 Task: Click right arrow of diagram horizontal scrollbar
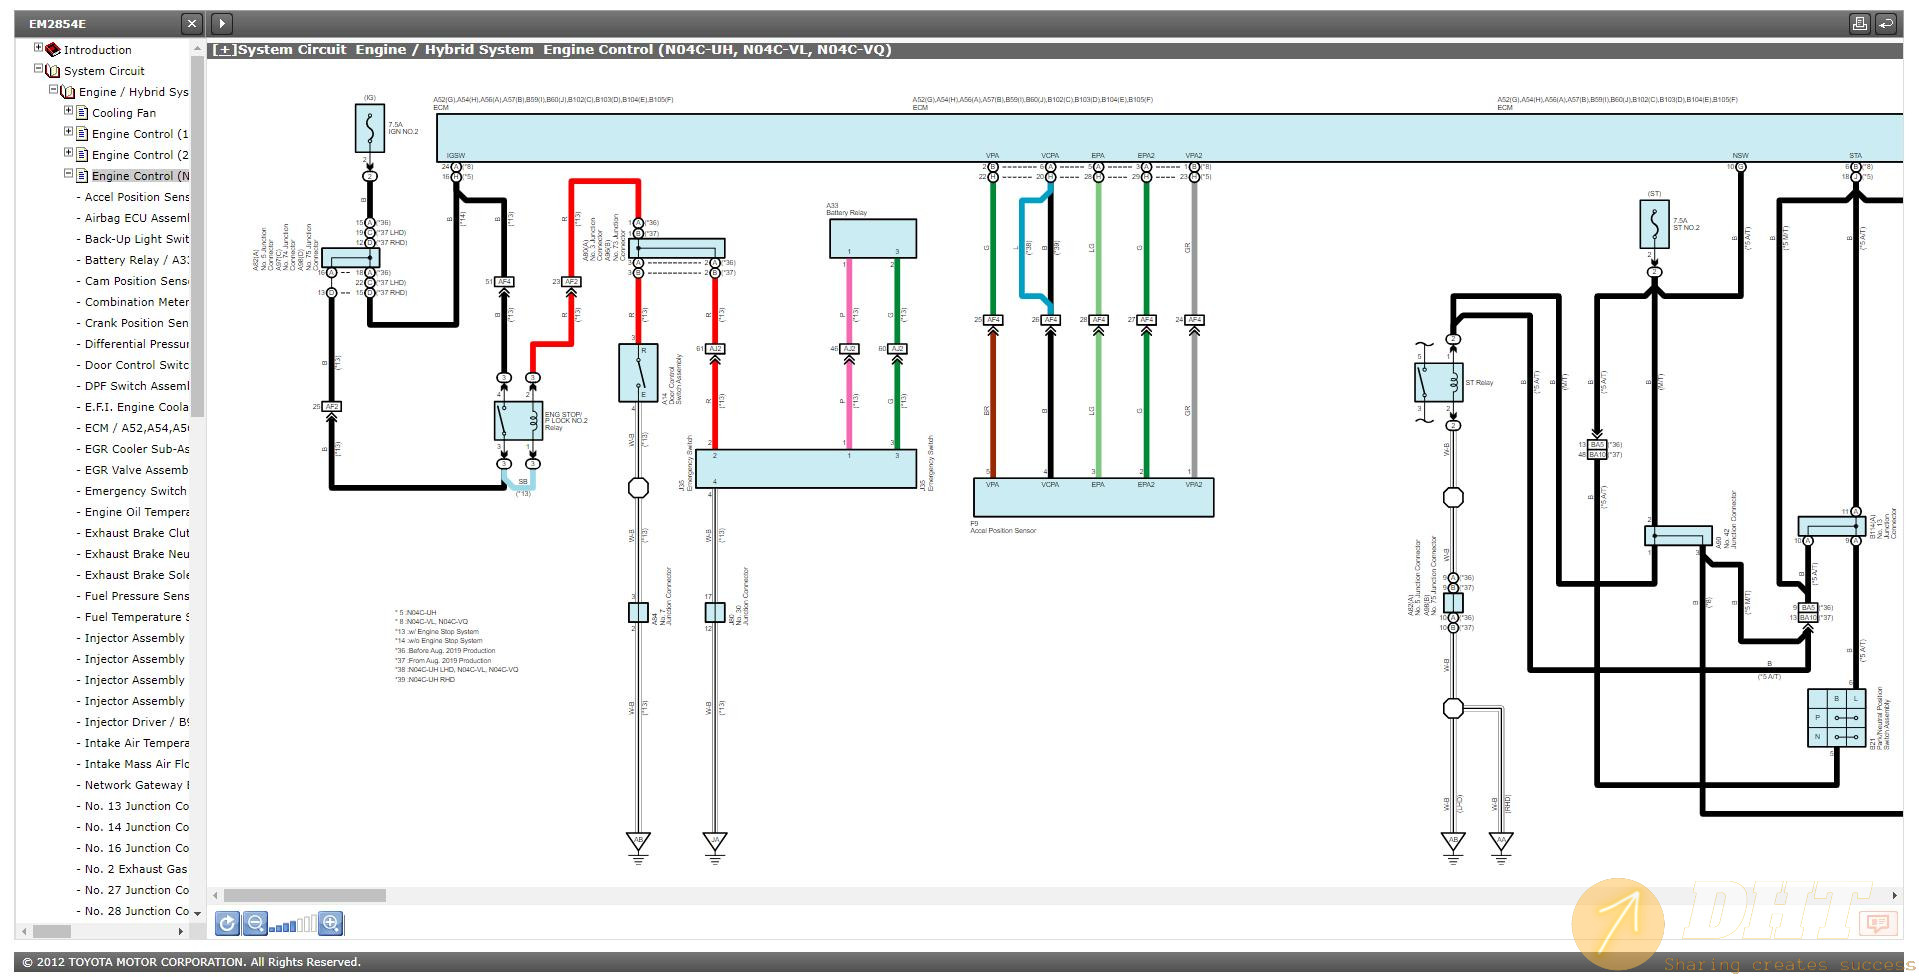(x=1894, y=895)
